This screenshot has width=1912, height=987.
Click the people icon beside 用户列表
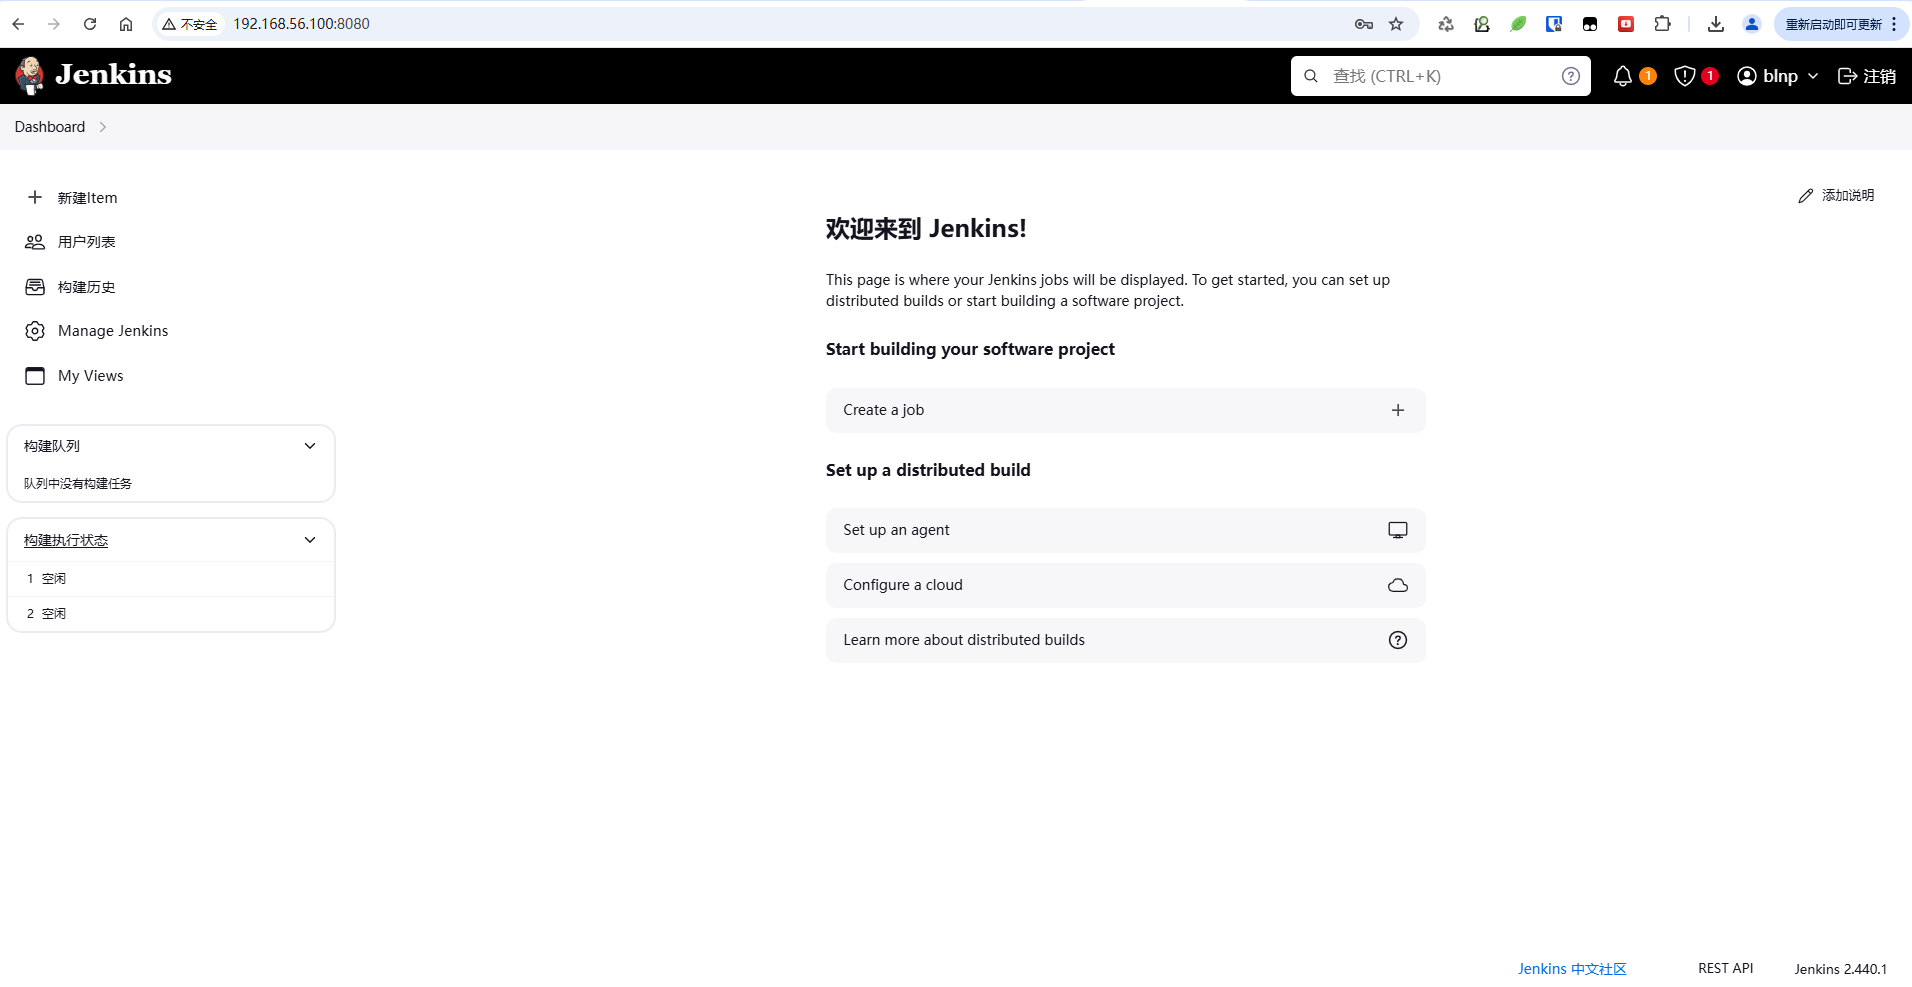click(35, 242)
